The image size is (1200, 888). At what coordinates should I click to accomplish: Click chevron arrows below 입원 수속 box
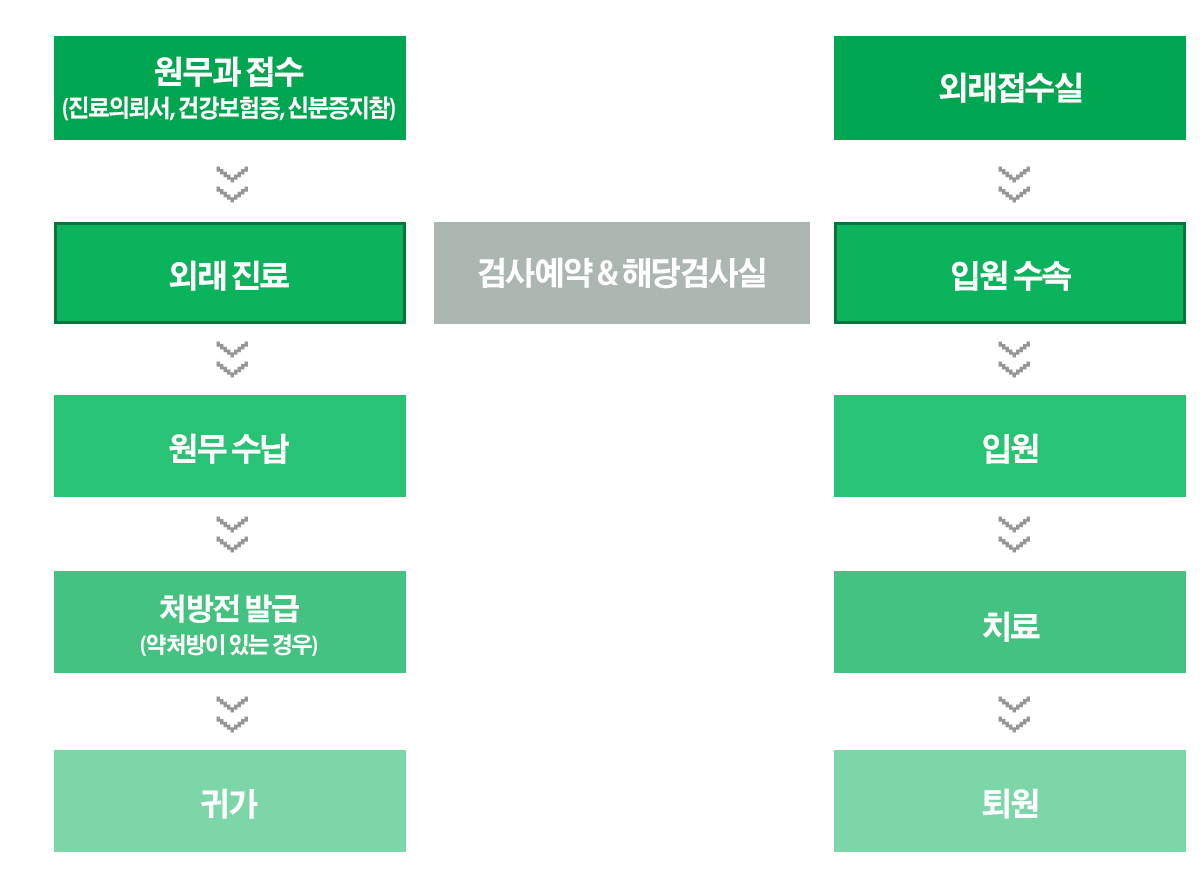[1013, 360]
